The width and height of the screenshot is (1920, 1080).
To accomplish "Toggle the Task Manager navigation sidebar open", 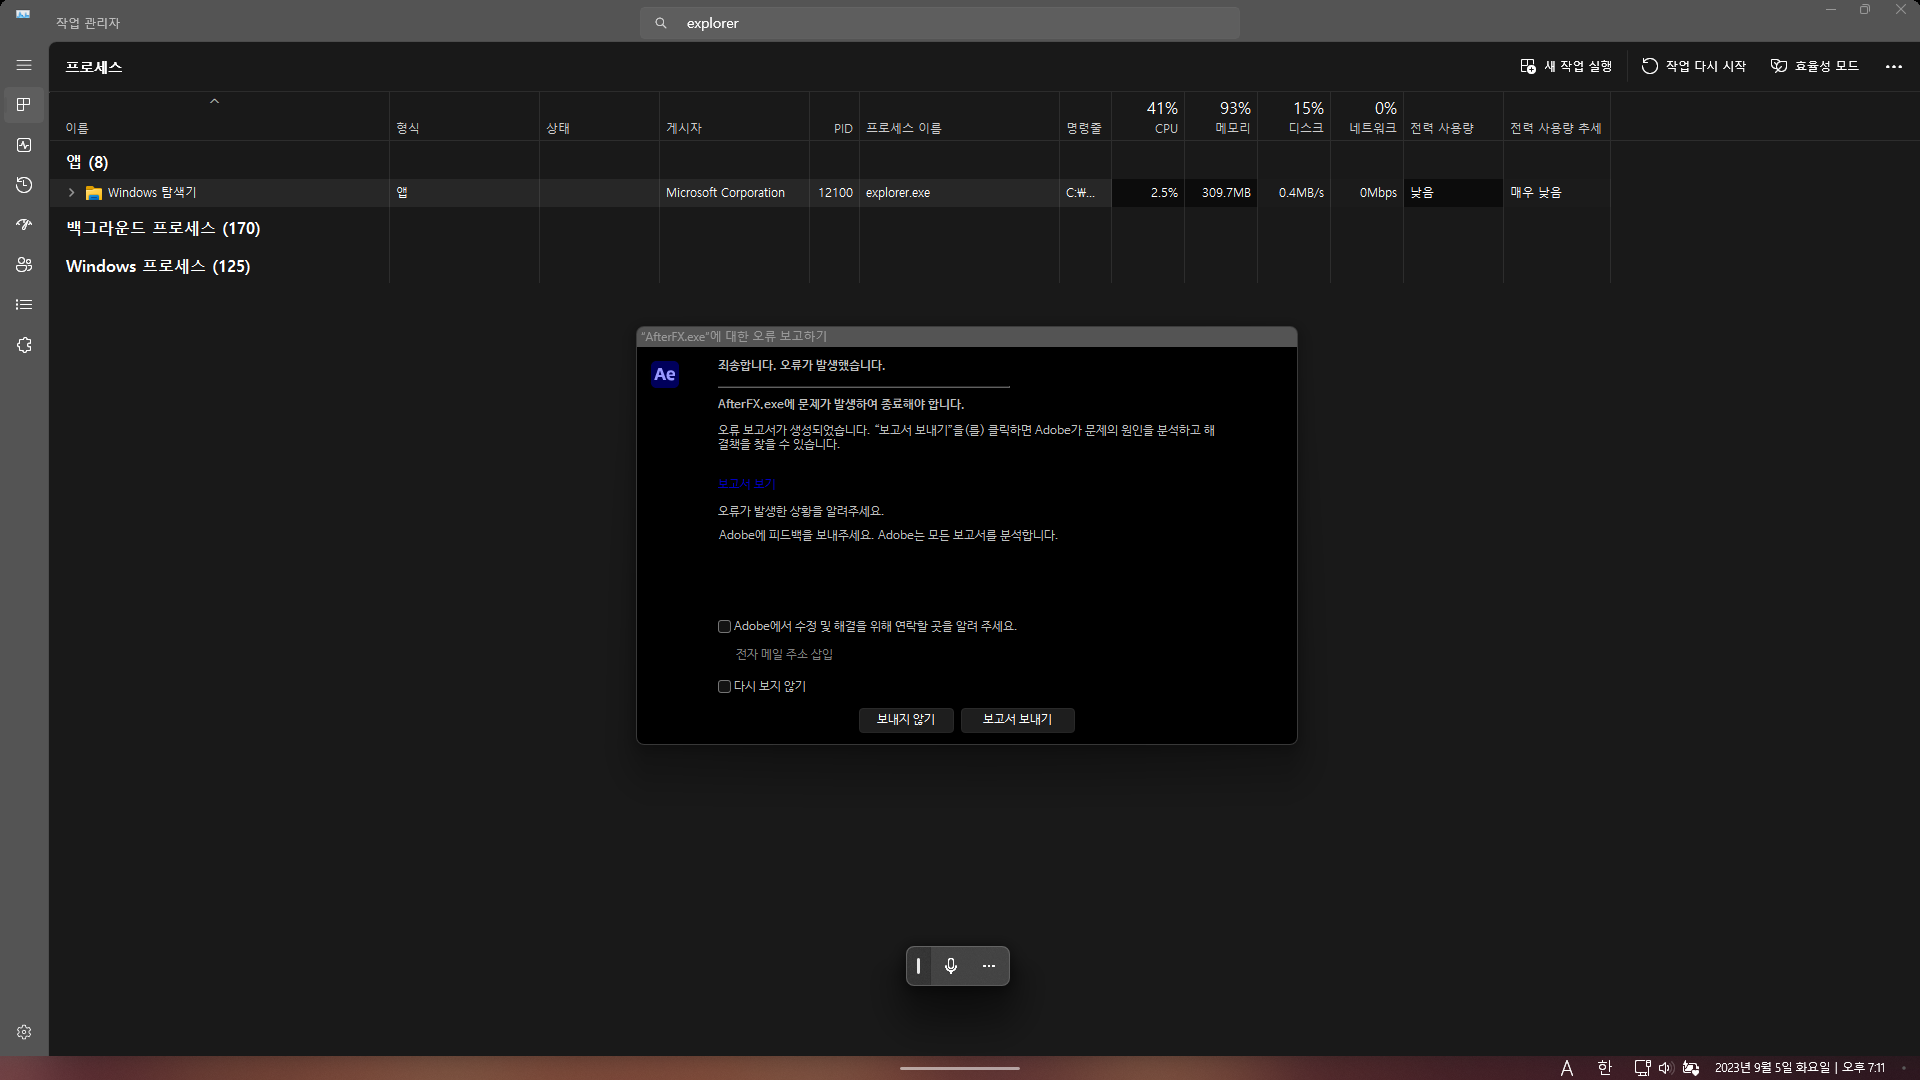I will point(23,65).
